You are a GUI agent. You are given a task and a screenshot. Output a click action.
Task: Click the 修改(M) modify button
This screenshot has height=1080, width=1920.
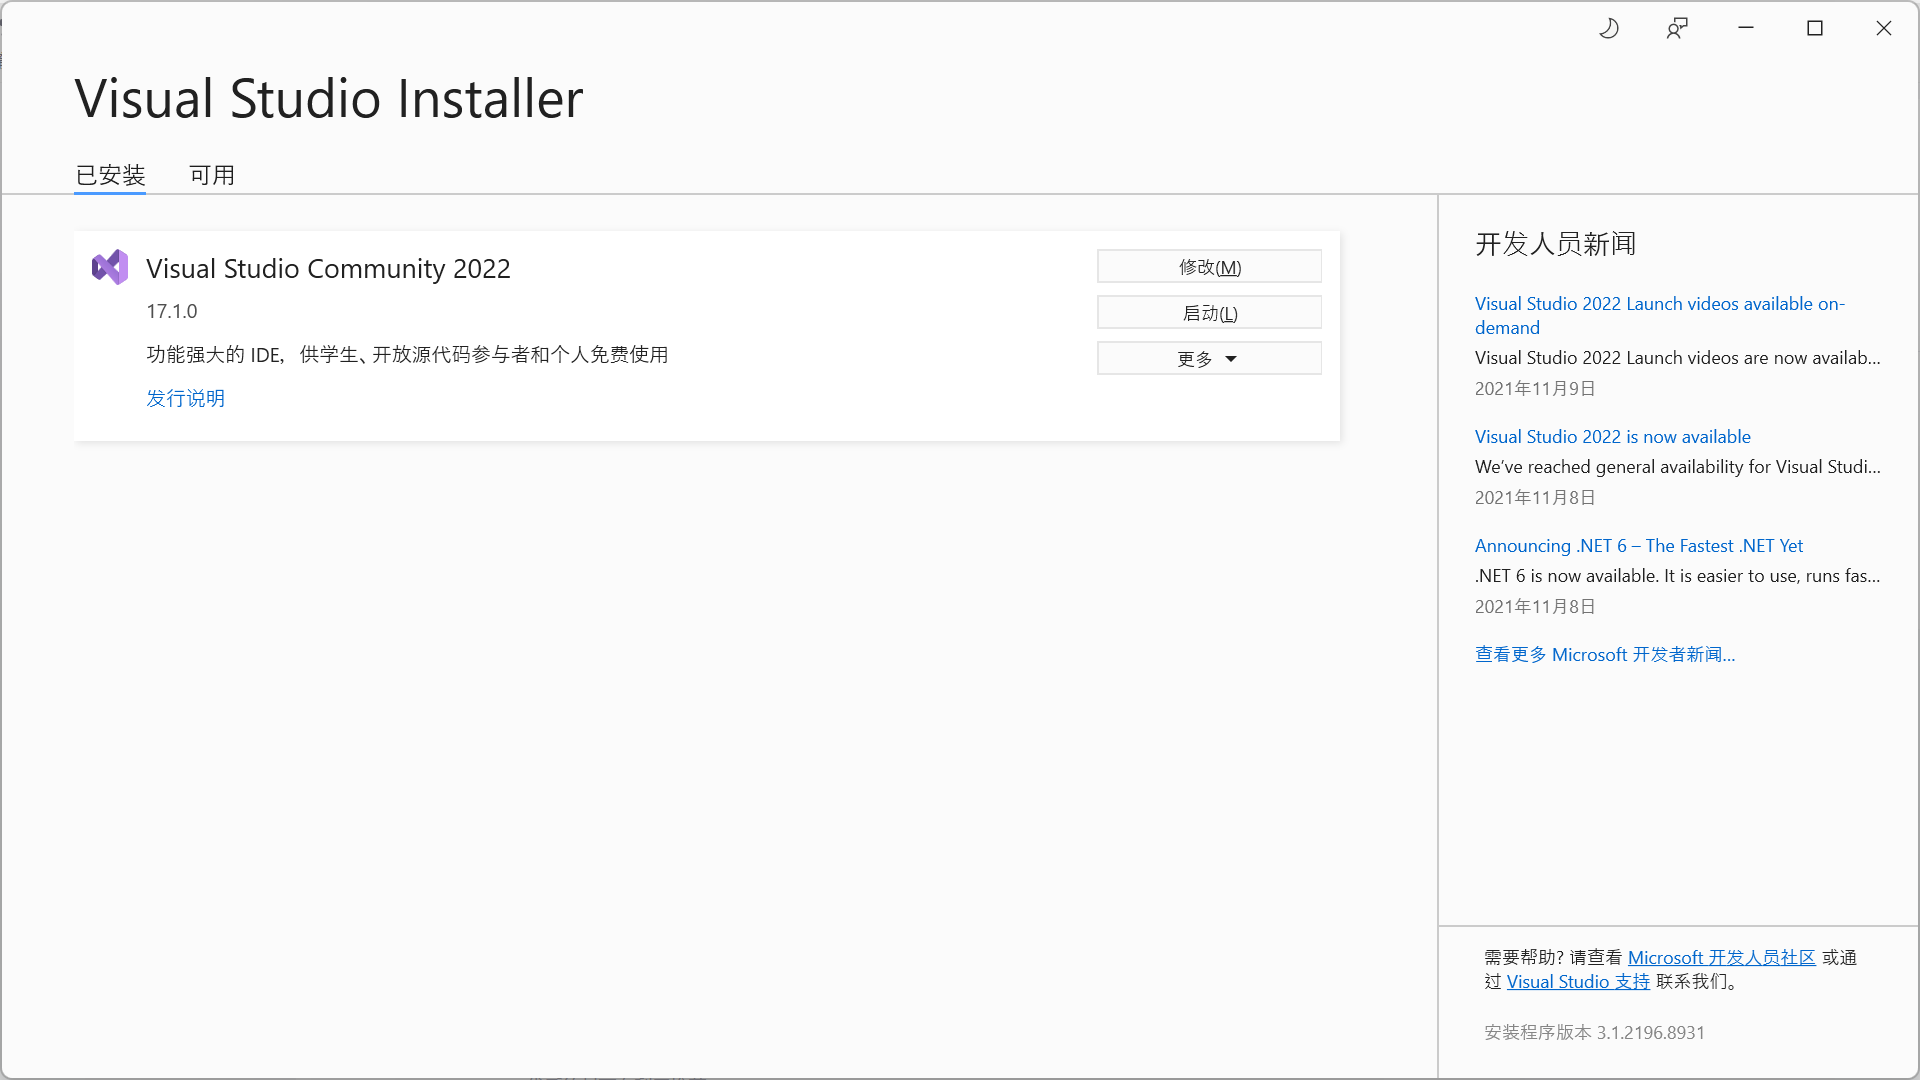tap(1208, 266)
